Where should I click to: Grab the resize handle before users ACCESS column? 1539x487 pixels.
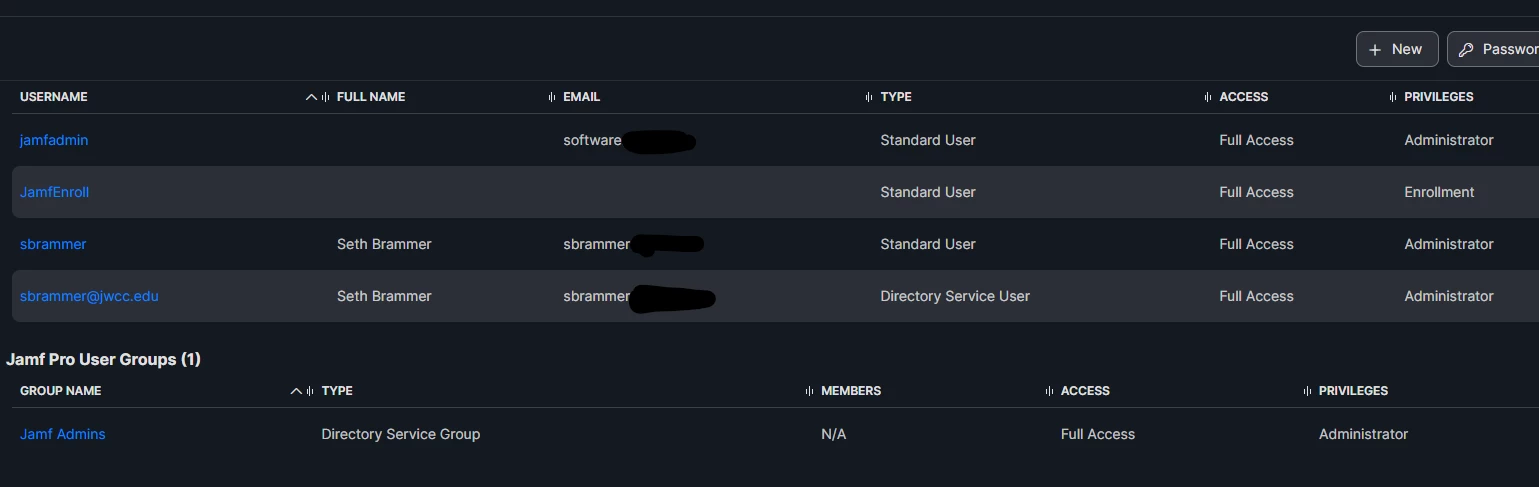click(x=1208, y=97)
